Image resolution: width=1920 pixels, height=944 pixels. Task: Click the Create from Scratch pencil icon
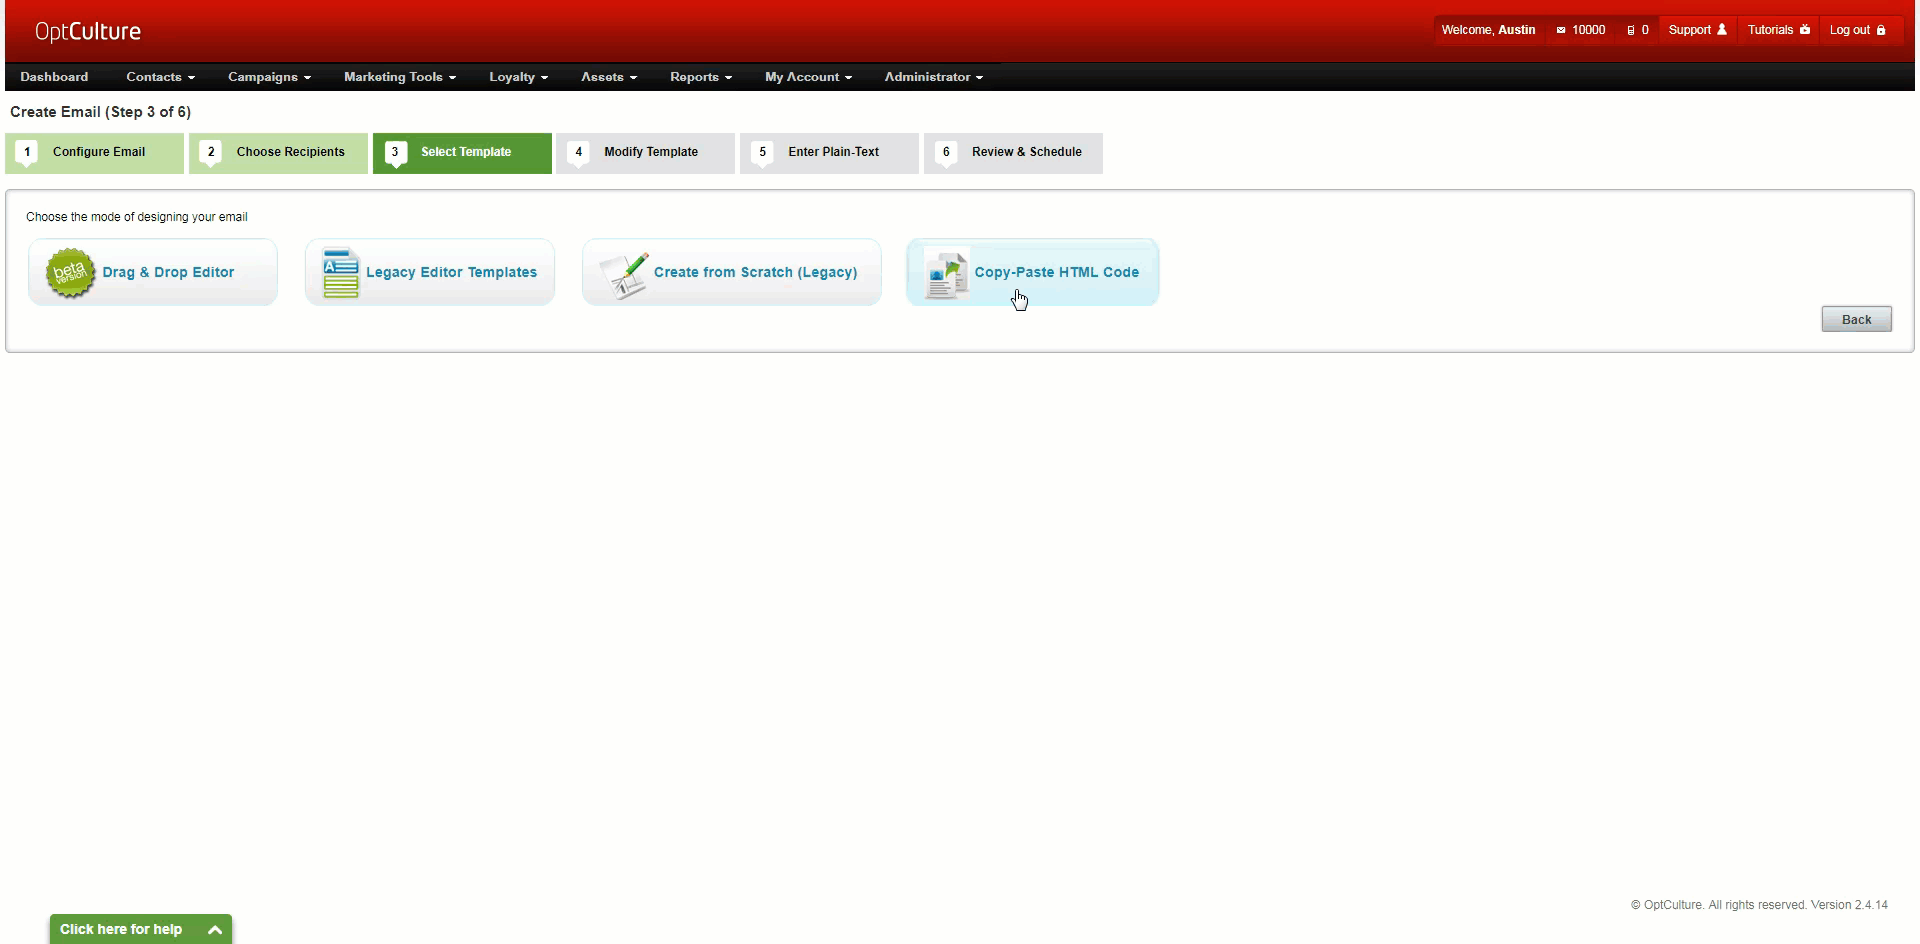pos(624,274)
